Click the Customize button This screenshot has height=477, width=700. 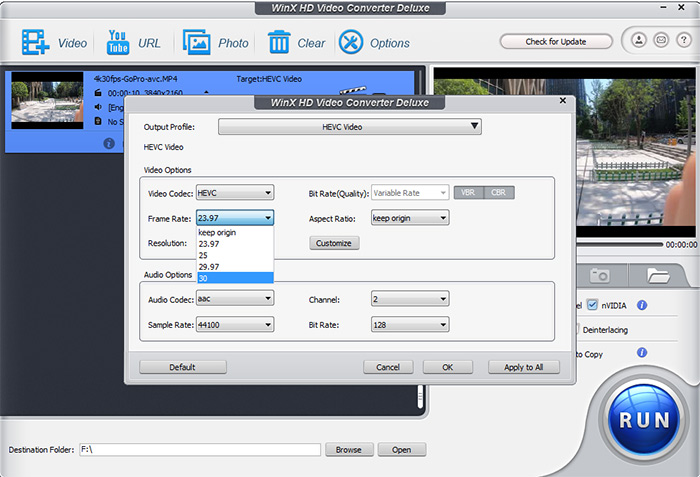tap(334, 243)
